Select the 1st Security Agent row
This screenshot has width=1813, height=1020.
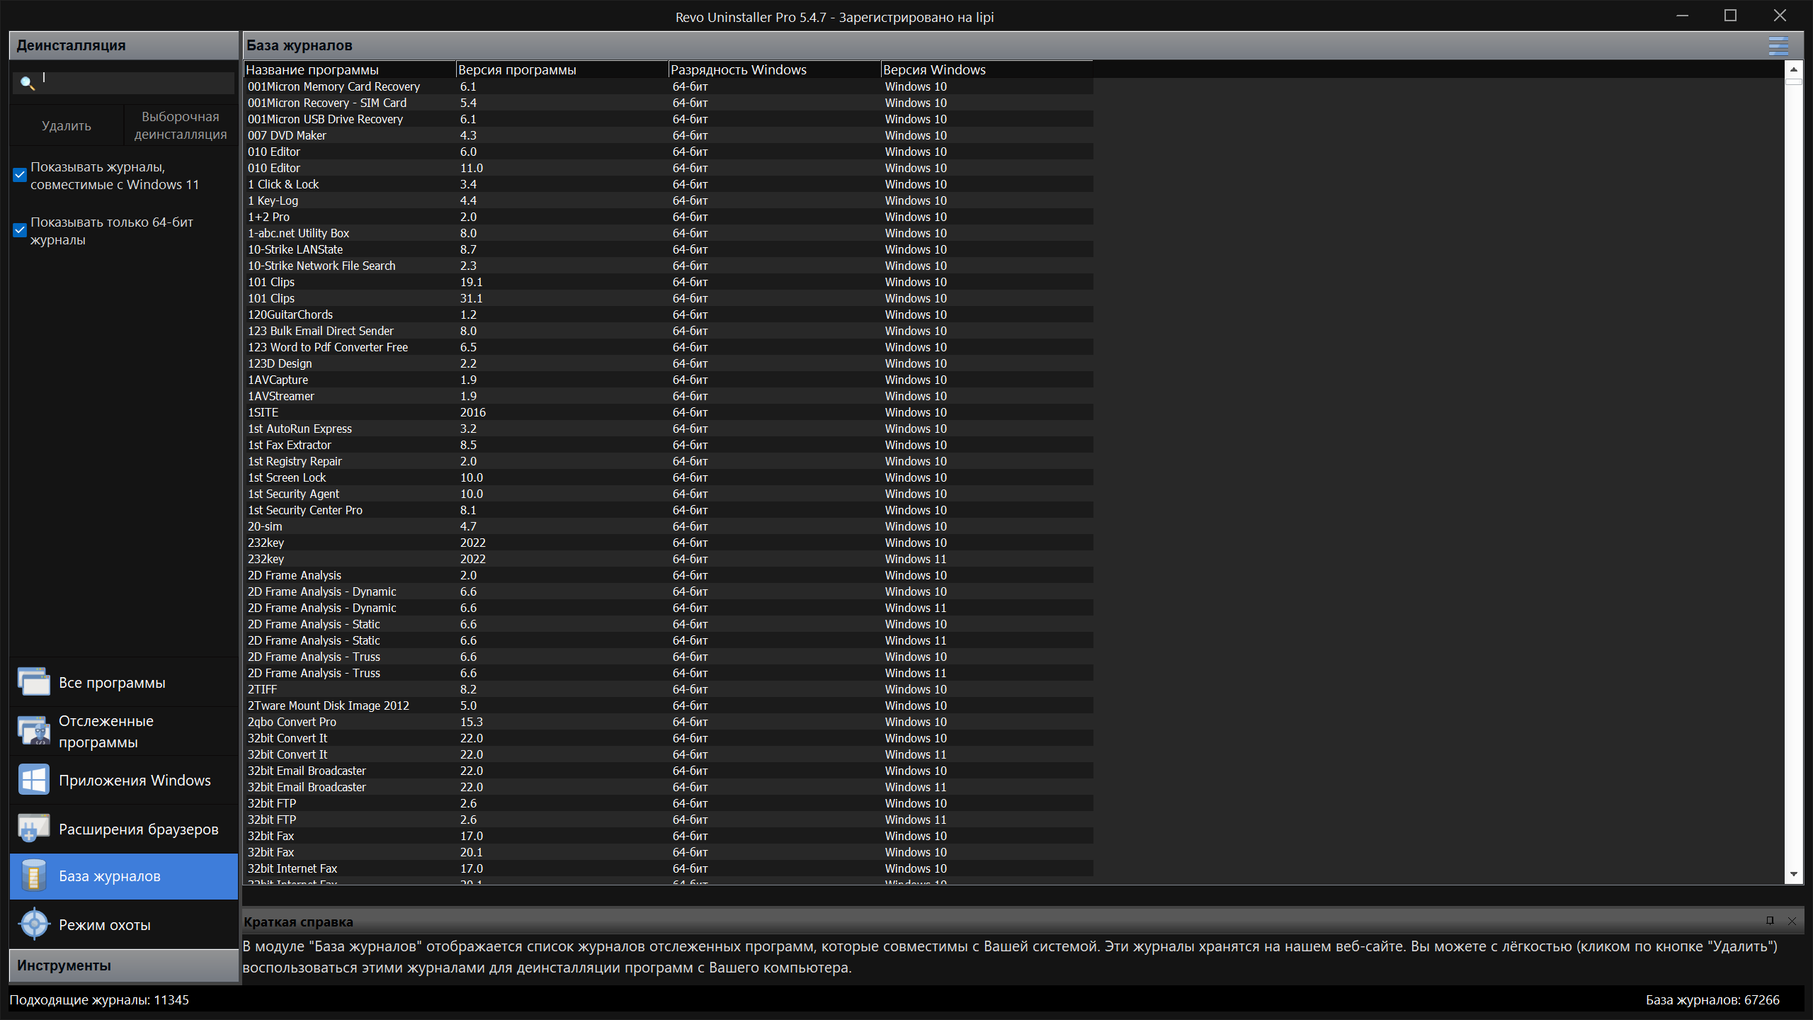668,494
